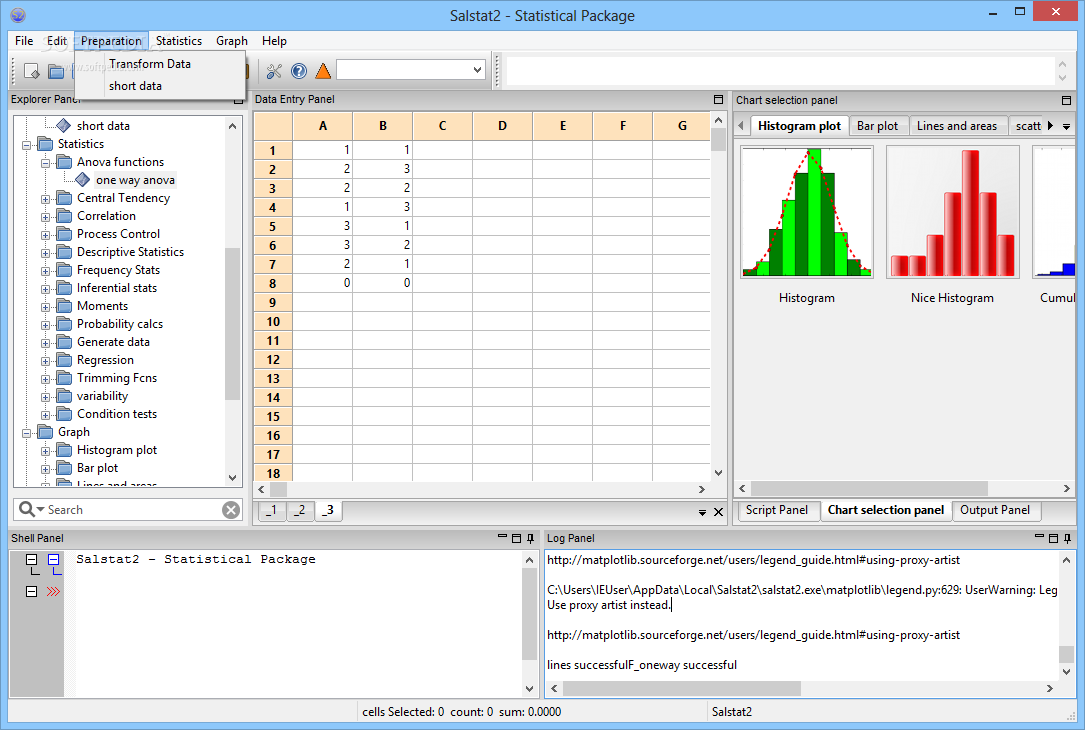The image size is (1085, 730).
Task: Select sheet tab _2
Action: click(300, 510)
